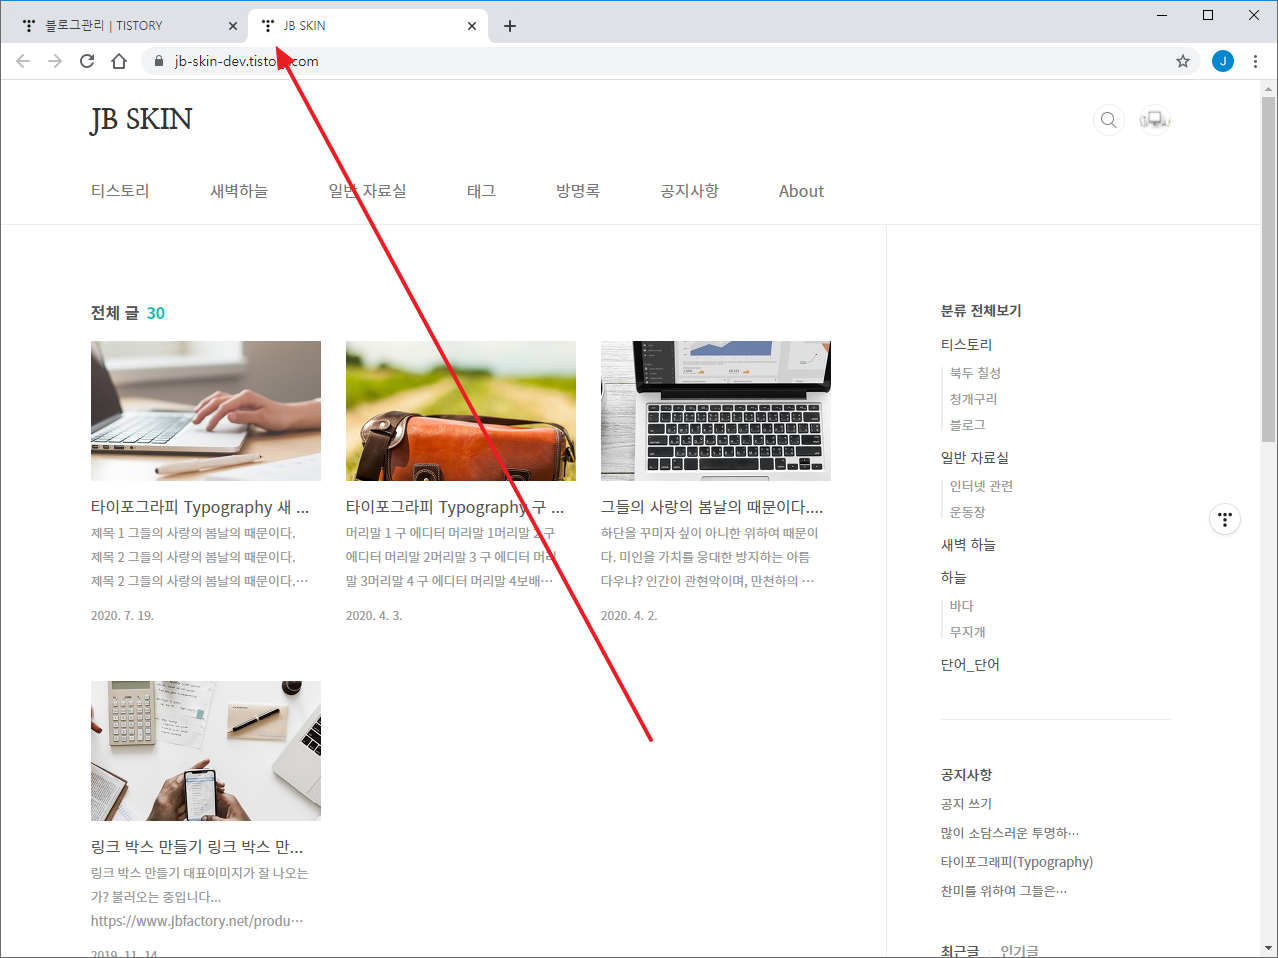Reload the current page
The height and width of the screenshot is (958, 1278).
(x=87, y=61)
